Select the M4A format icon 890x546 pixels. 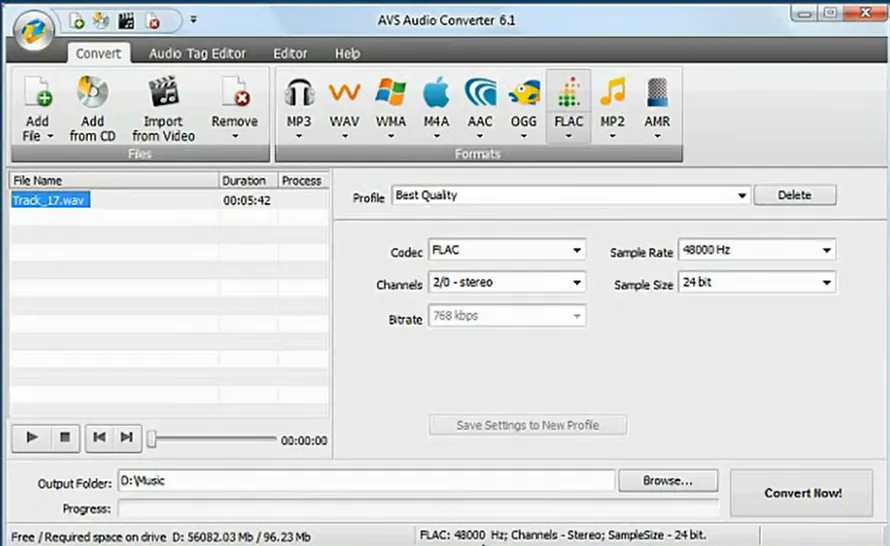[435, 94]
